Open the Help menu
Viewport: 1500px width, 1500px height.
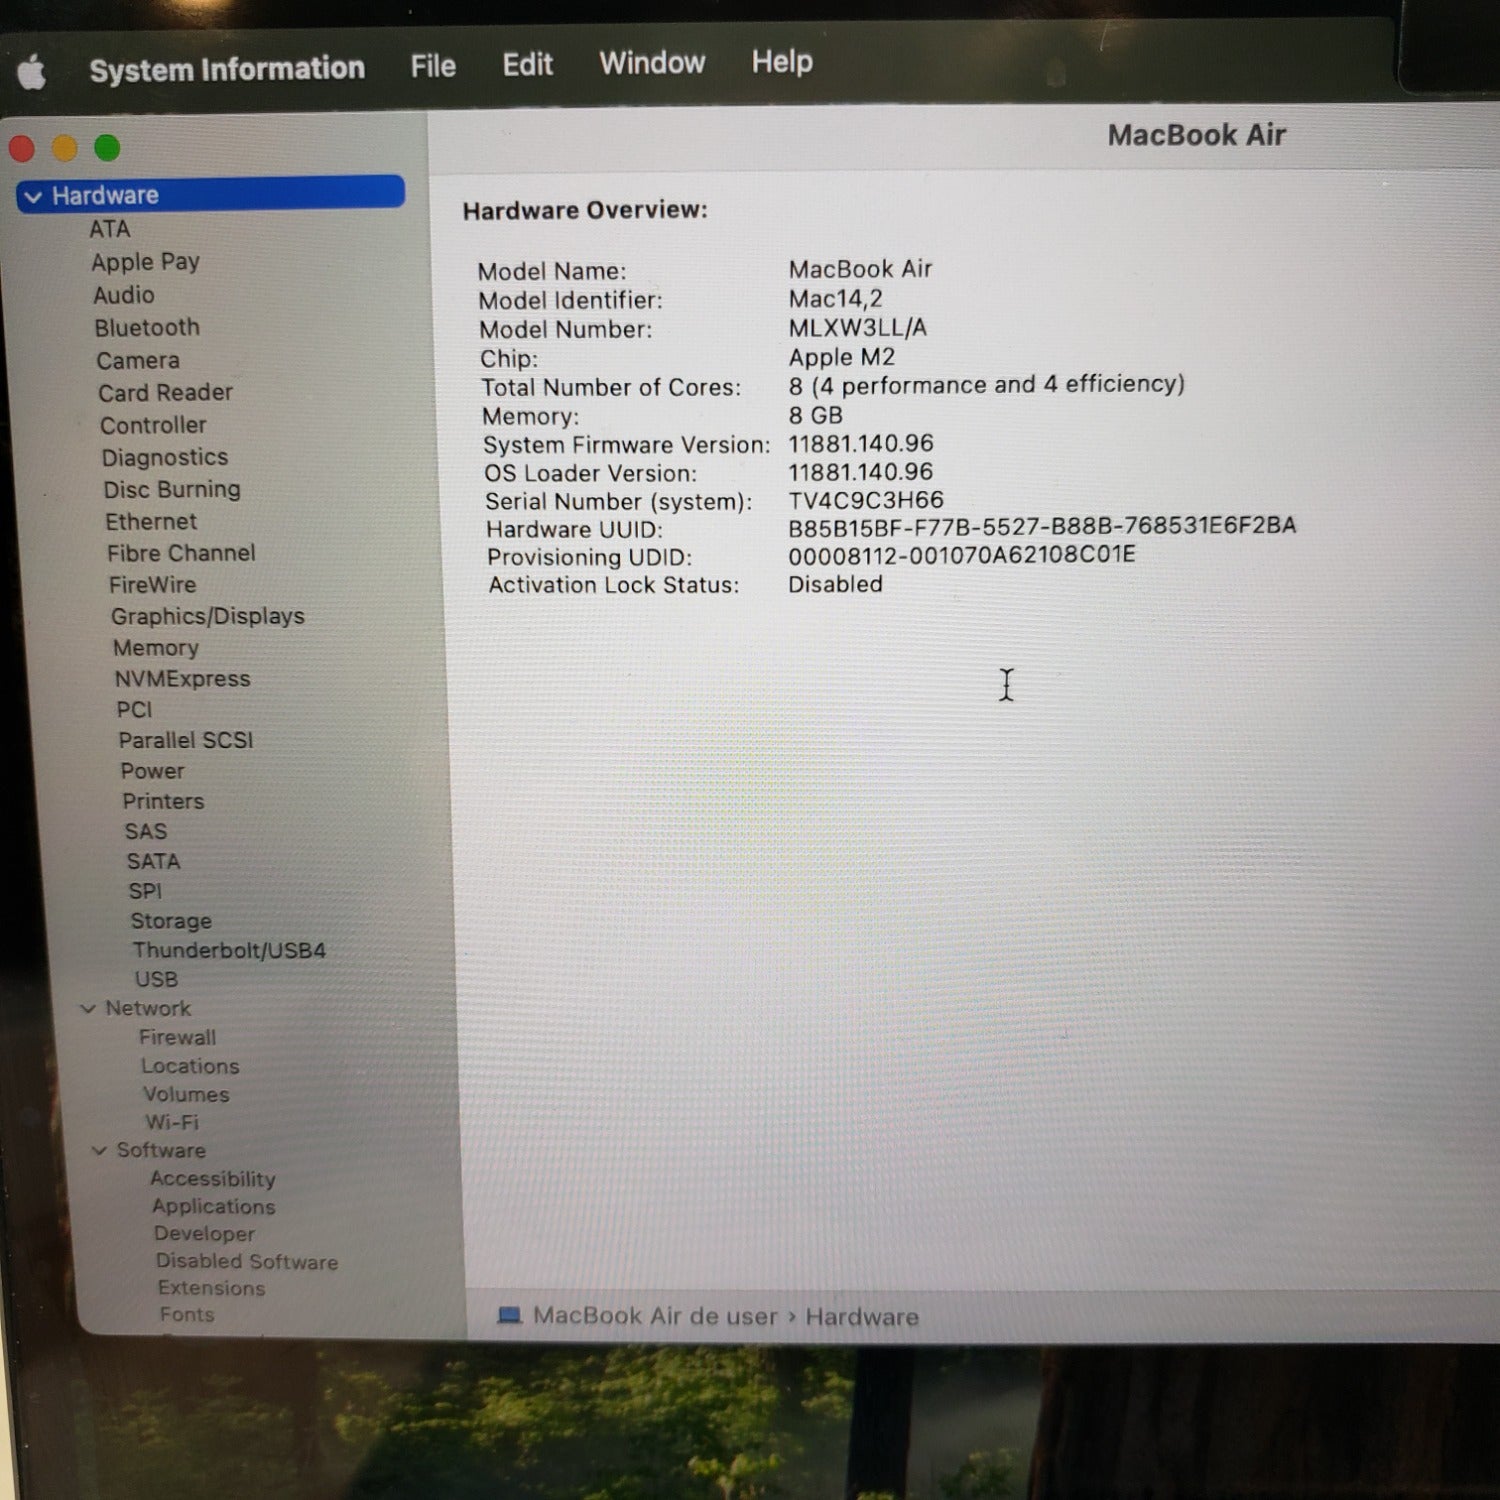point(782,61)
